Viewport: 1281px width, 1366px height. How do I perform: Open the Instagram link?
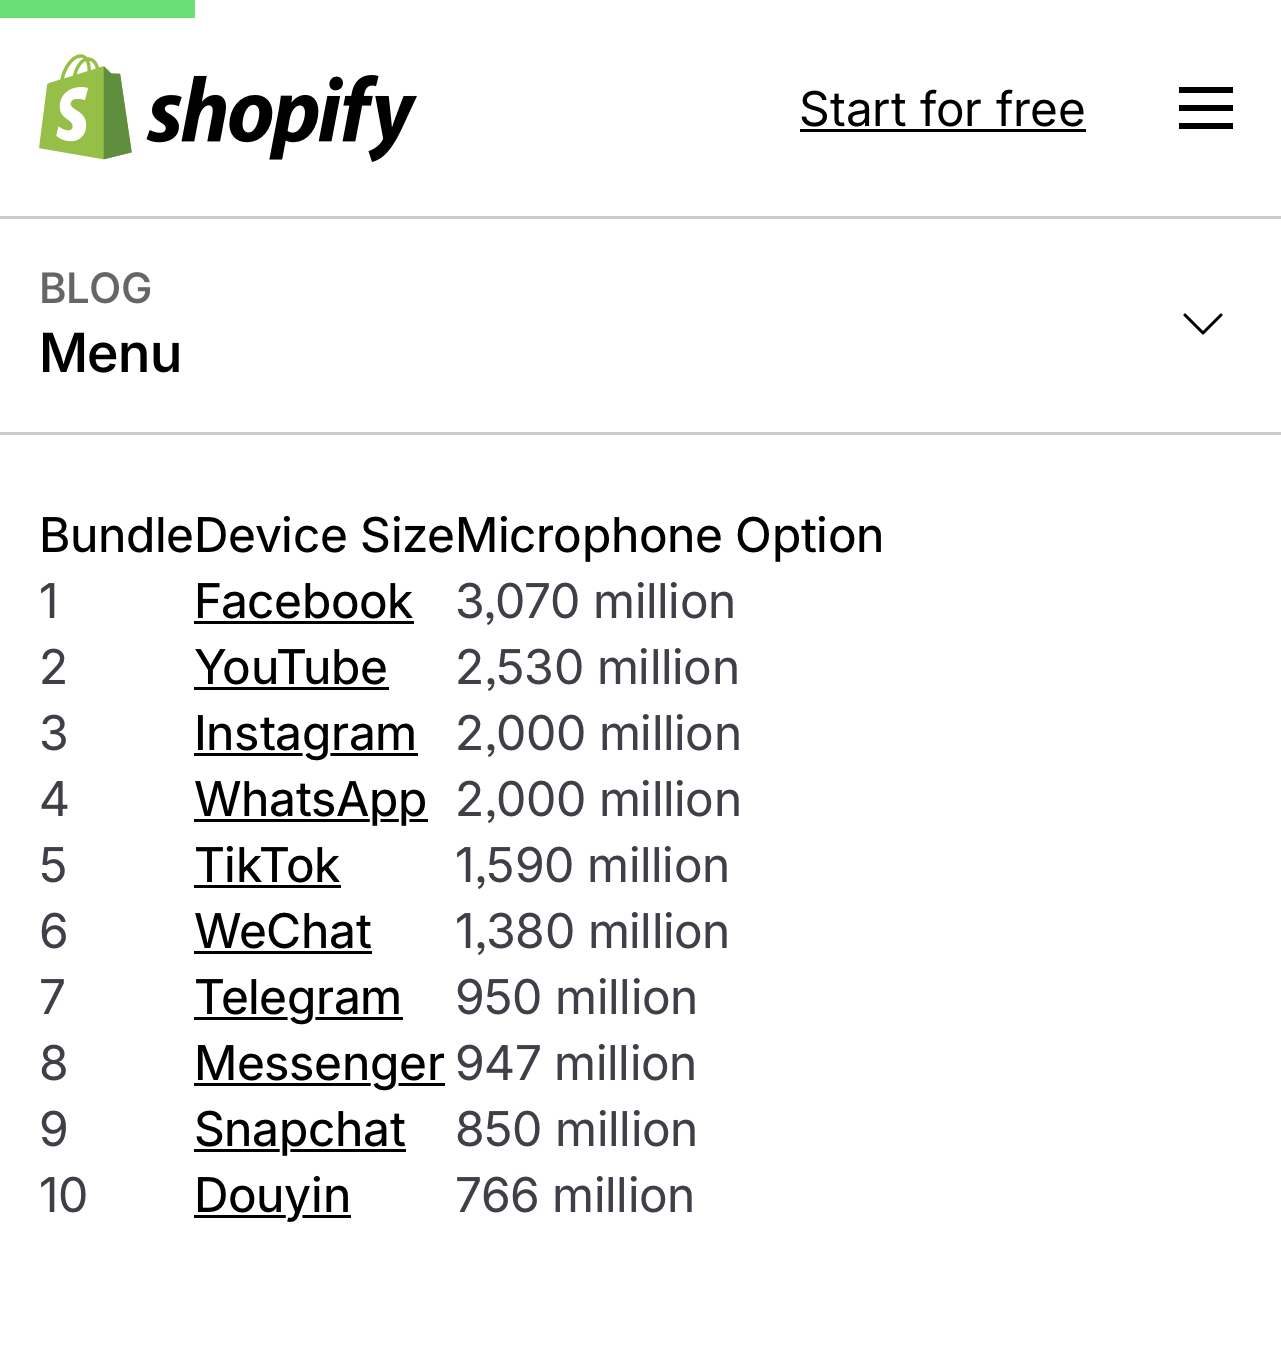pos(305,734)
